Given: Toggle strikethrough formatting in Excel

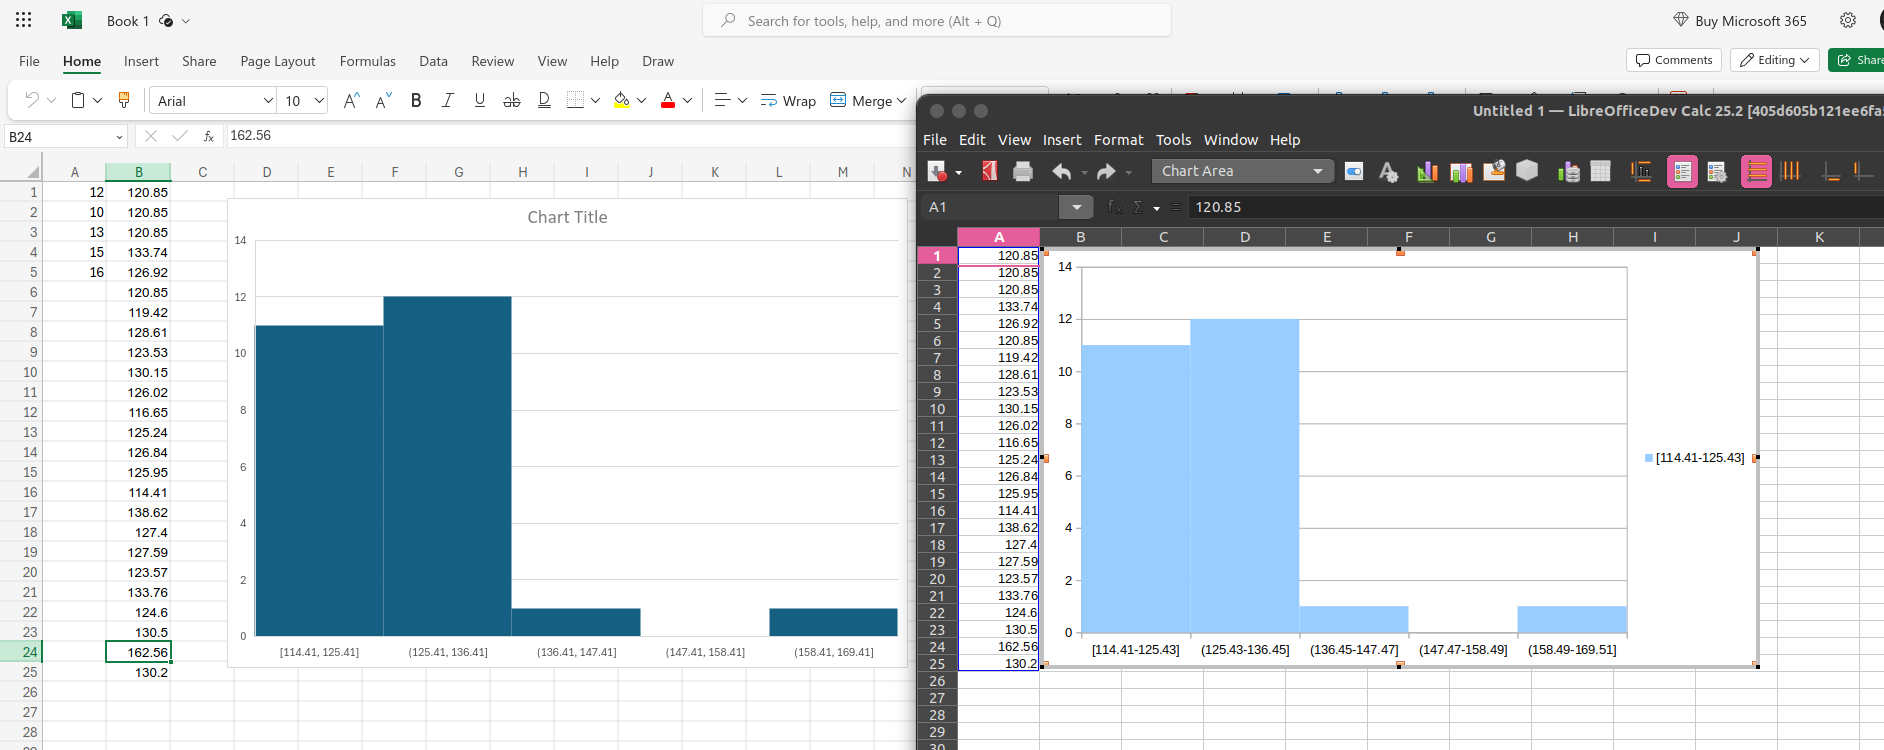Looking at the screenshot, I should [512, 100].
